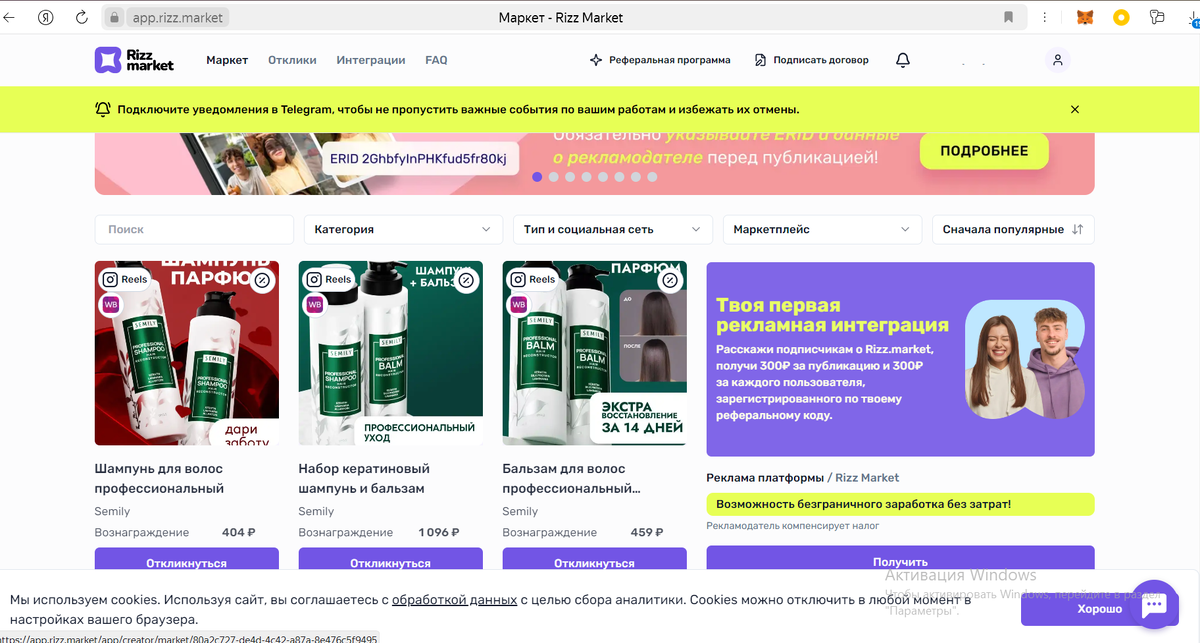Screen dimensions: 1200x643
Task: Click the site lock icon in address bar
Action: [115, 17]
